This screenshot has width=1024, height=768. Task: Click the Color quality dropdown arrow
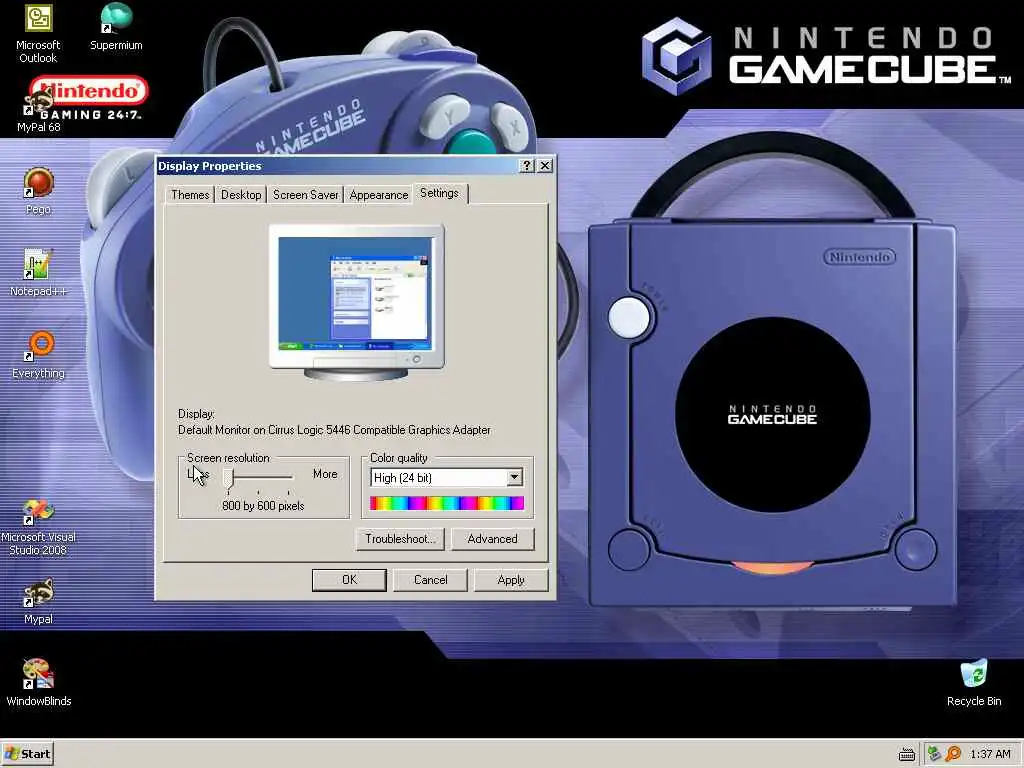pos(515,478)
